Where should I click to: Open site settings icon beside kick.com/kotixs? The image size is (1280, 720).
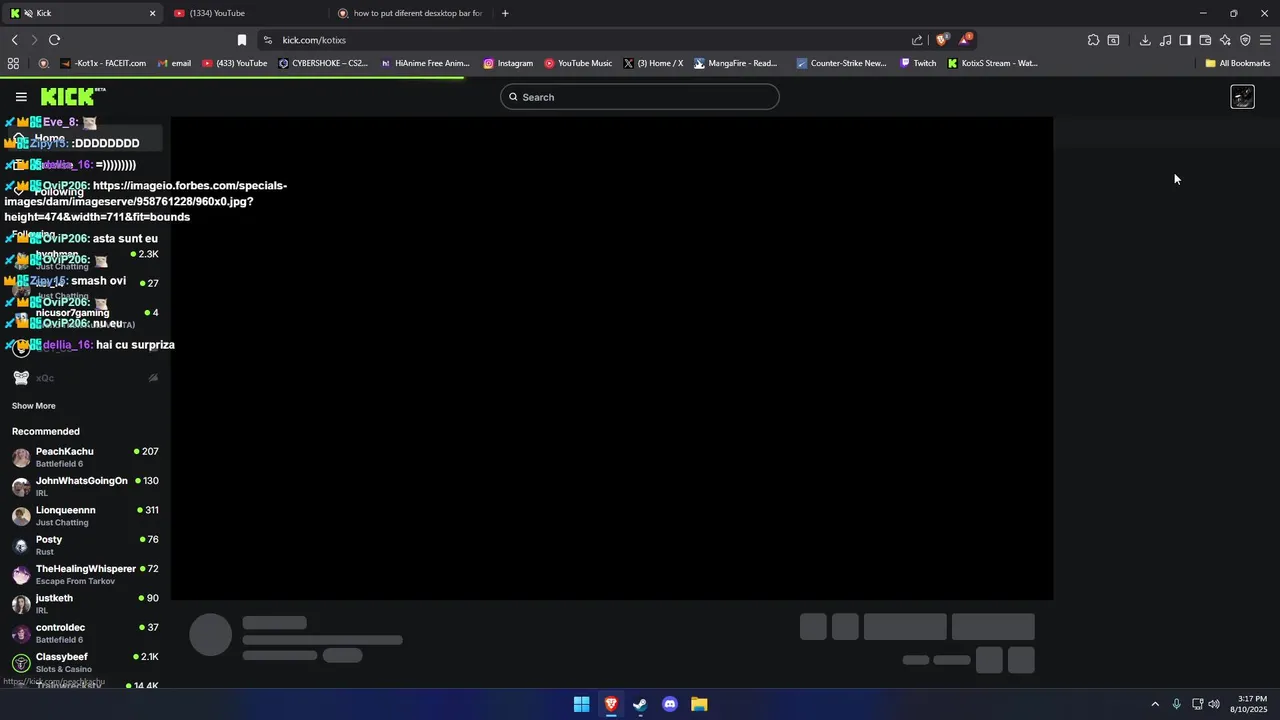268,40
